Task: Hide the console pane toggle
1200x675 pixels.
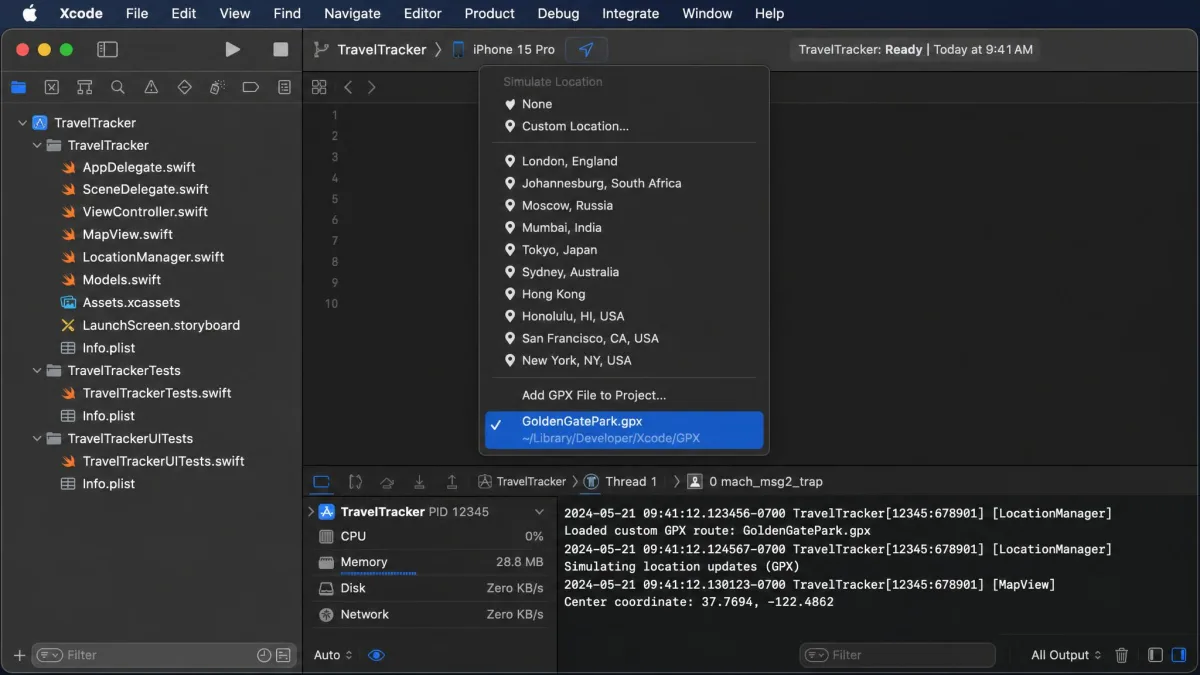Action: [1179, 655]
